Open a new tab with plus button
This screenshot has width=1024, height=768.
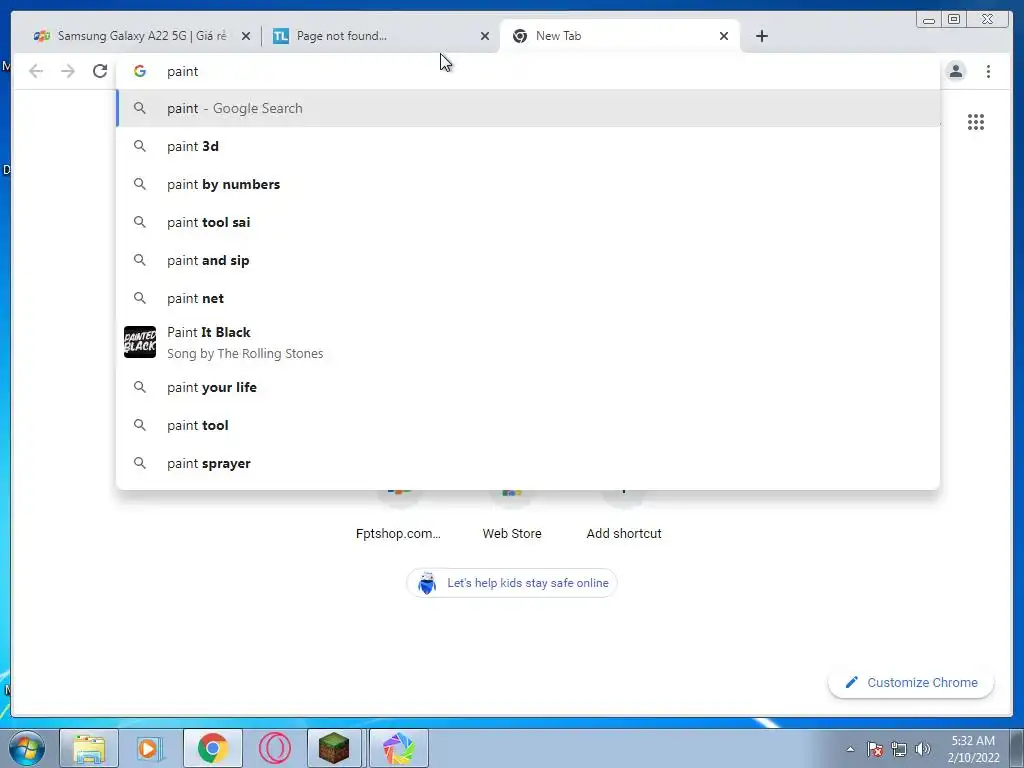tap(761, 36)
